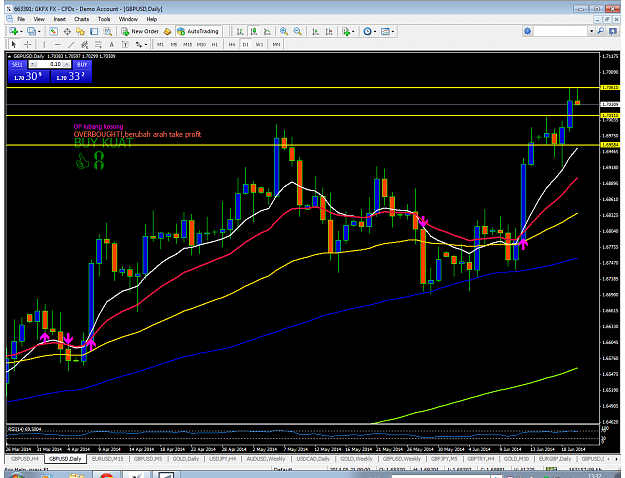Click the blue SELL one-click button
Viewport: 625px width, 478px height.
[18, 64]
